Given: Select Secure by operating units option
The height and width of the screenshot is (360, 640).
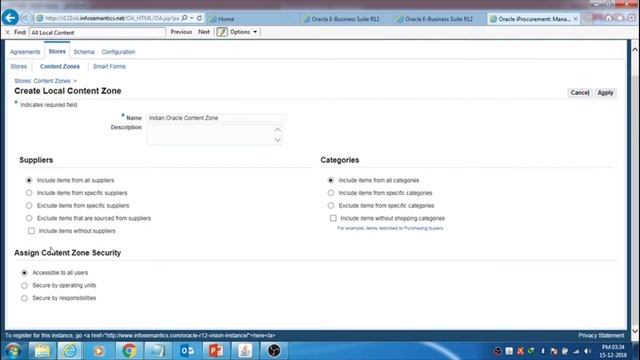Looking at the screenshot, I should click(24, 285).
